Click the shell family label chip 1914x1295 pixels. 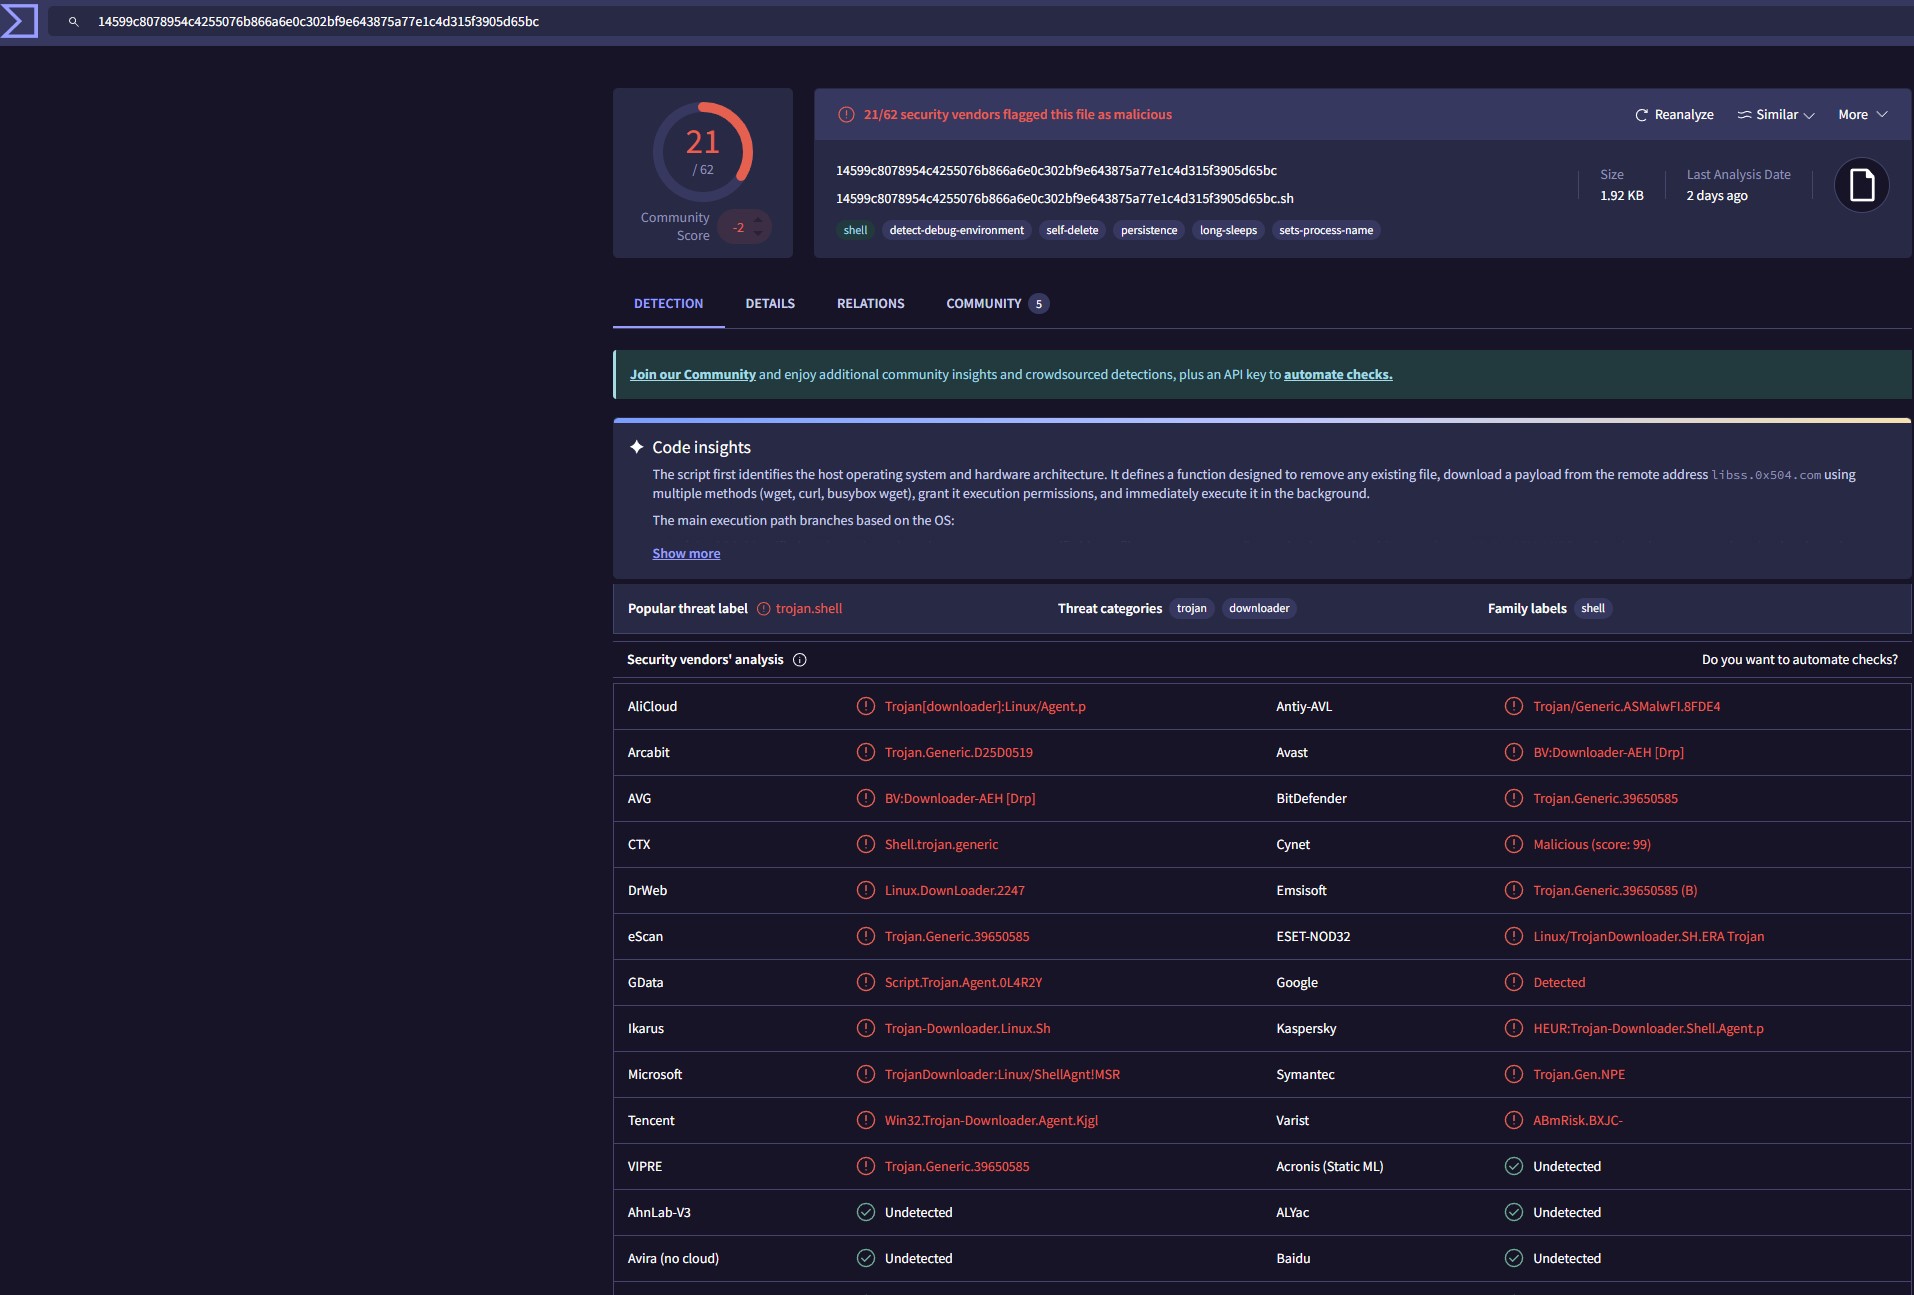coord(1593,609)
